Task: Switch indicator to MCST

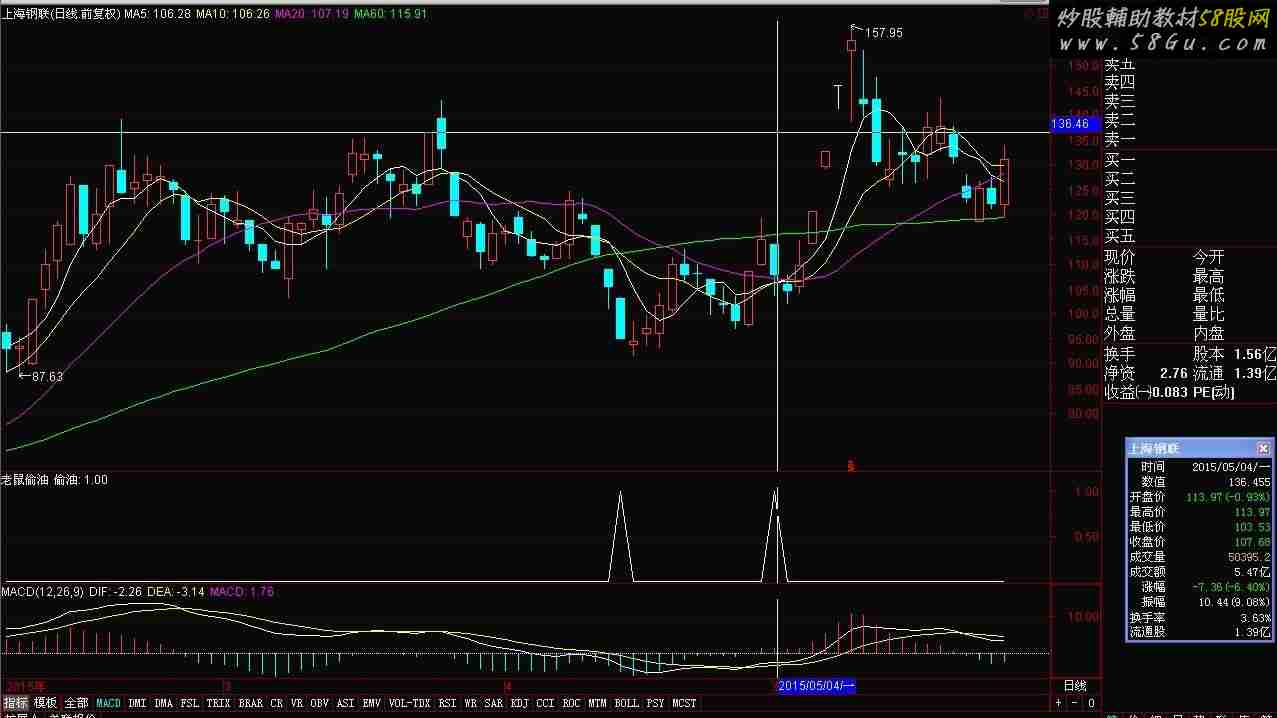Action: pyautogui.click(x=684, y=703)
